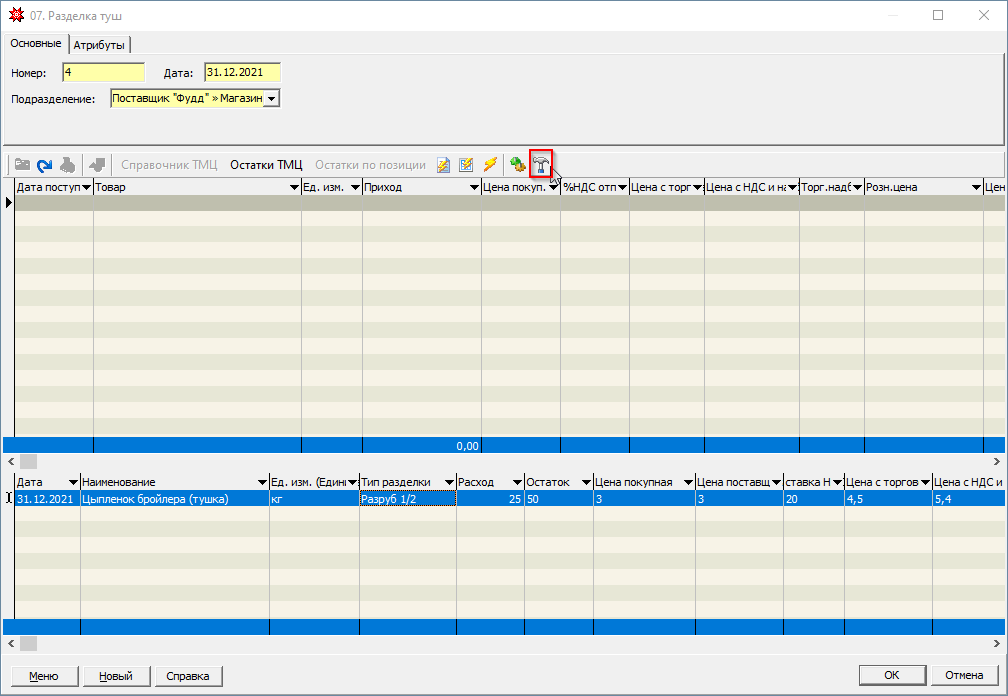Viewport: 1008px width, 696px height.
Task: Click the hammer tool icon in toolbar
Action: (x=541, y=165)
